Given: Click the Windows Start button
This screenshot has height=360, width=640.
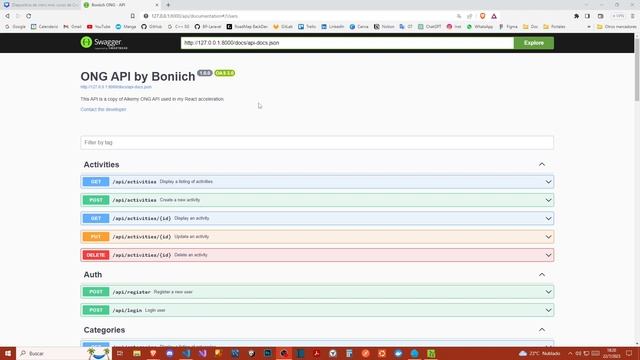Looking at the screenshot, I should 8,353.
